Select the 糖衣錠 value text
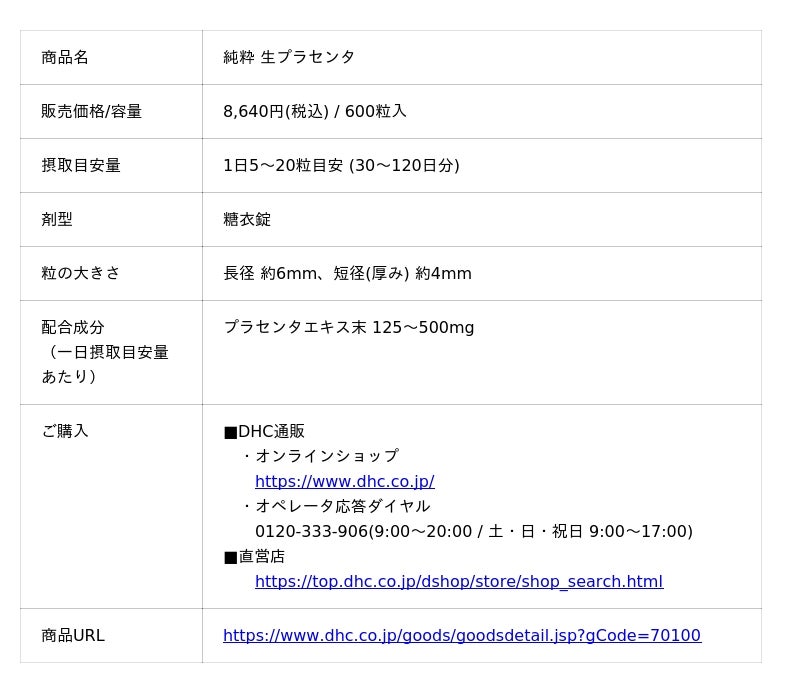Screen dimensions: 800x693 pyautogui.click(x=247, y=219)
